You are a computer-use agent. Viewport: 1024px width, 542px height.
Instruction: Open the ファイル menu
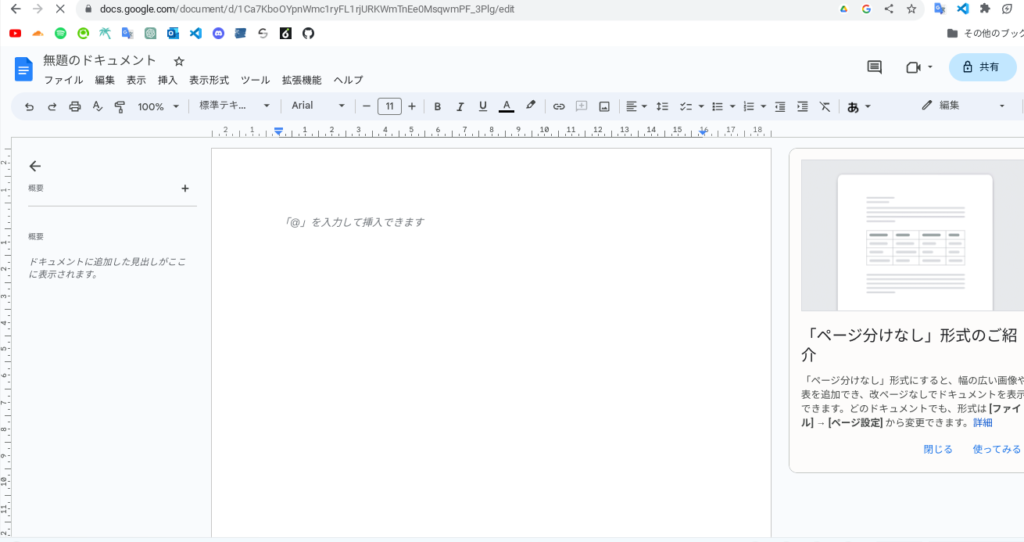63,80
